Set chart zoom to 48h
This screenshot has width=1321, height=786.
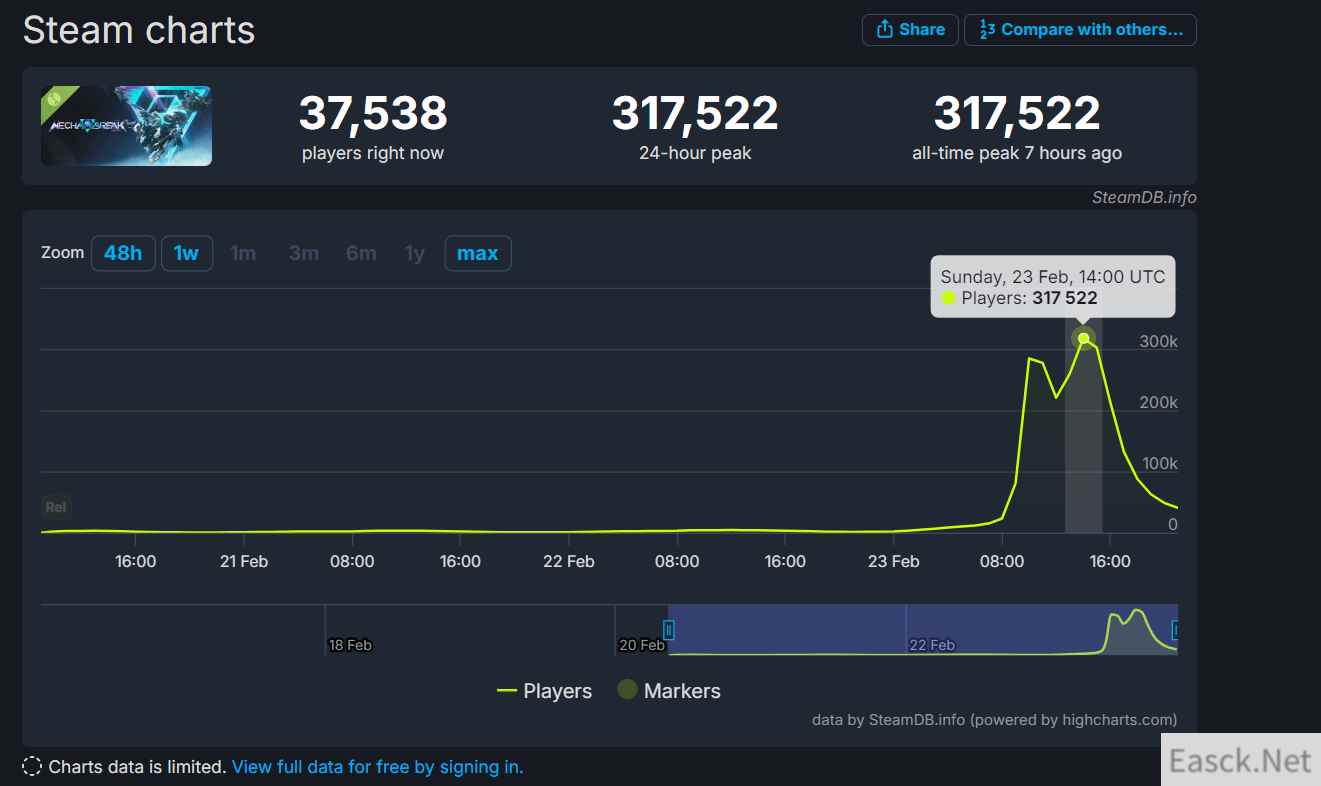coord(123,253)
